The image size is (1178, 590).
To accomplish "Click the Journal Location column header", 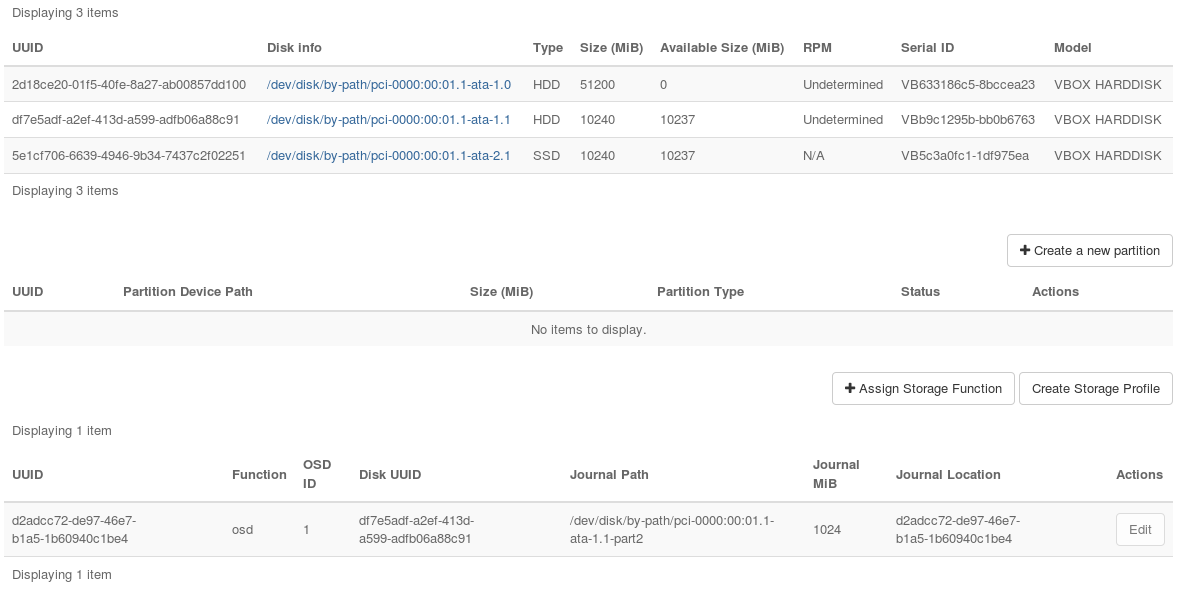I will coord(948,475).
